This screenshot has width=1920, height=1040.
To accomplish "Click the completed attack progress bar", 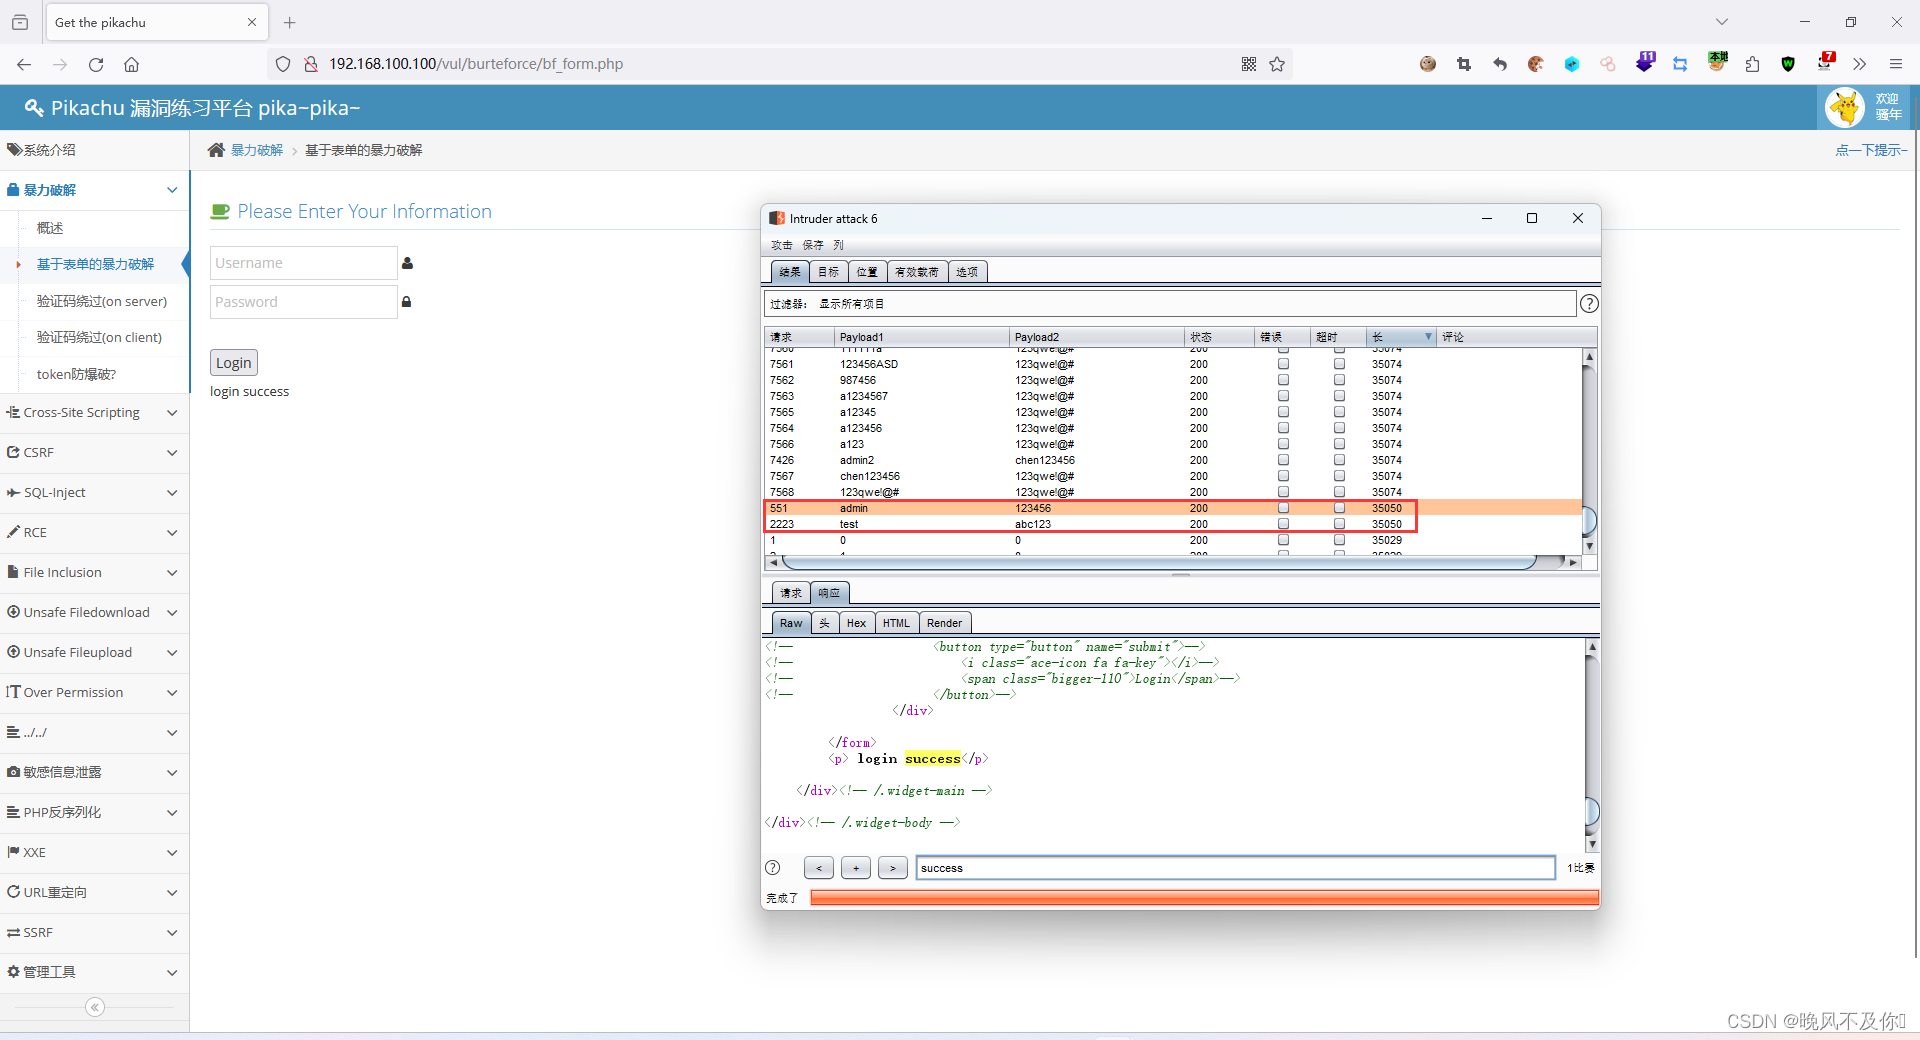I will [1204, 898].
